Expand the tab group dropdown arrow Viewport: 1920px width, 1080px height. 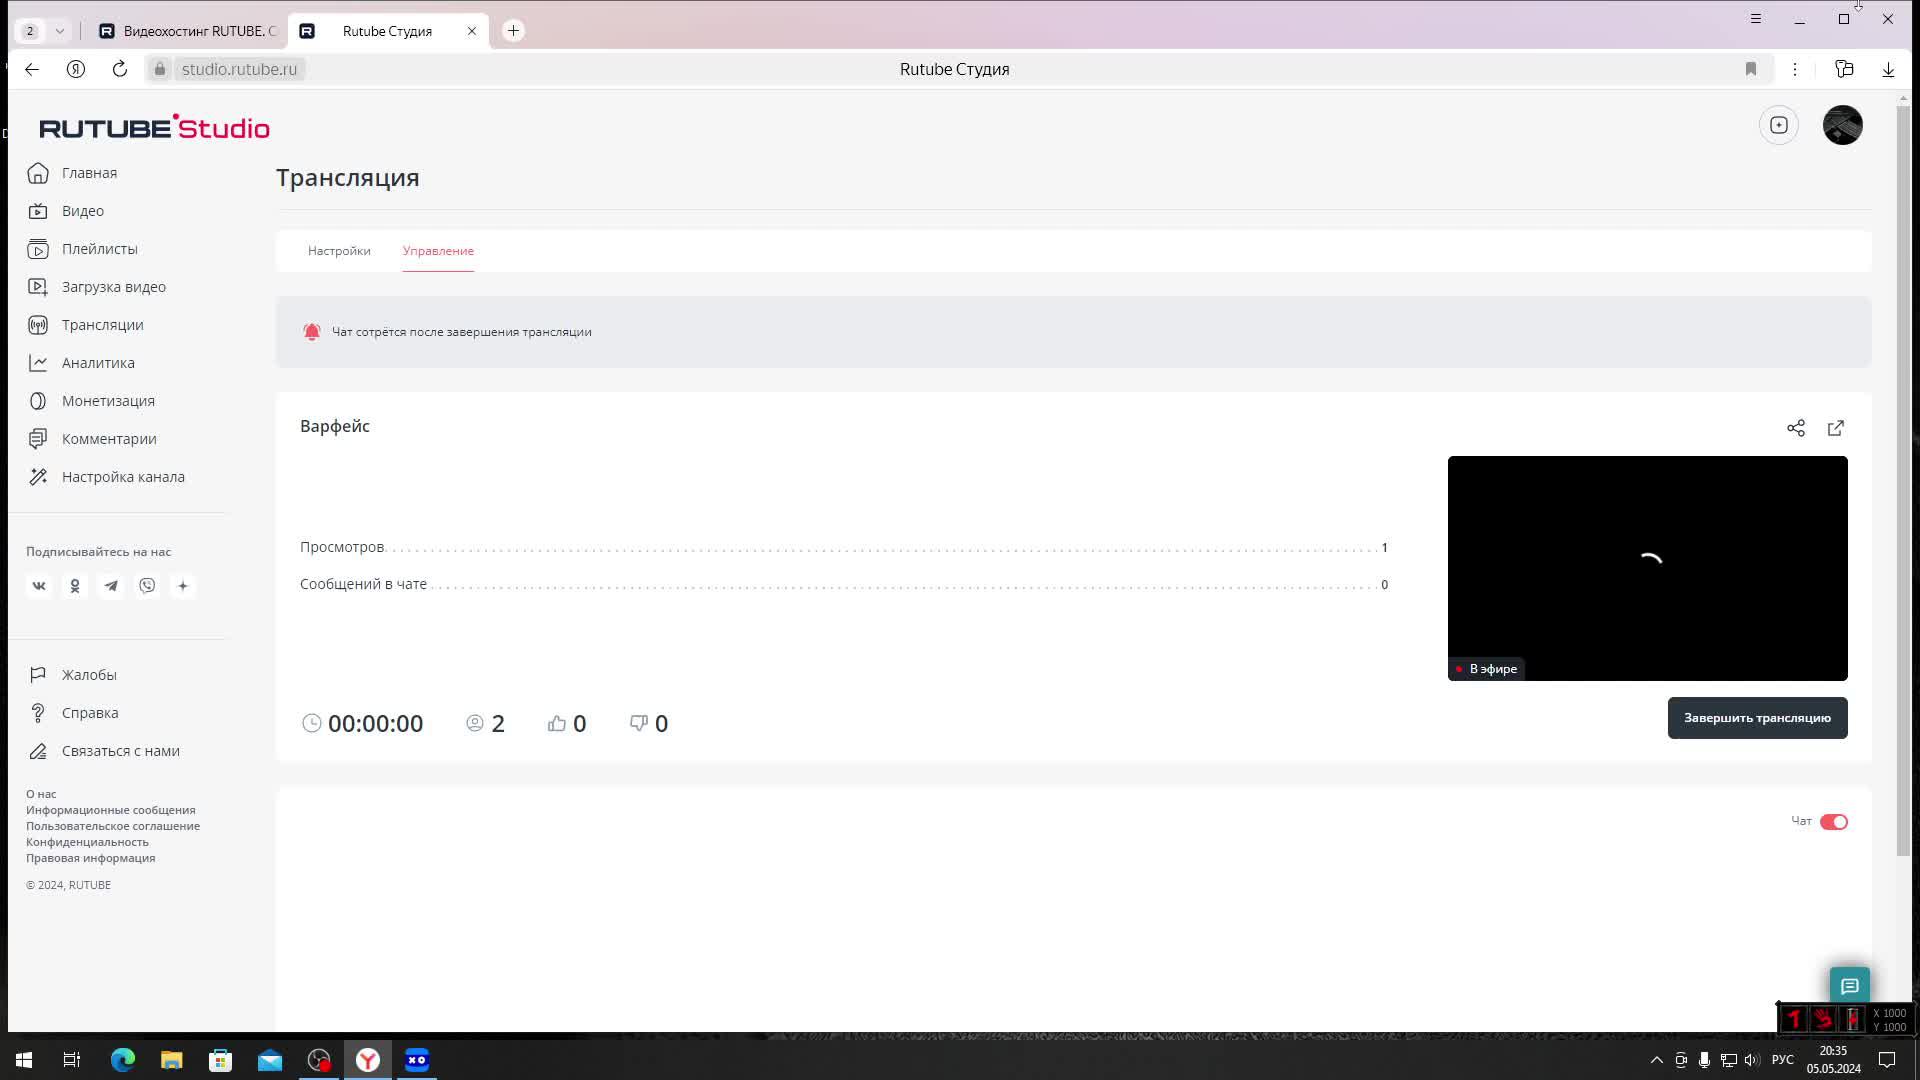60,31
